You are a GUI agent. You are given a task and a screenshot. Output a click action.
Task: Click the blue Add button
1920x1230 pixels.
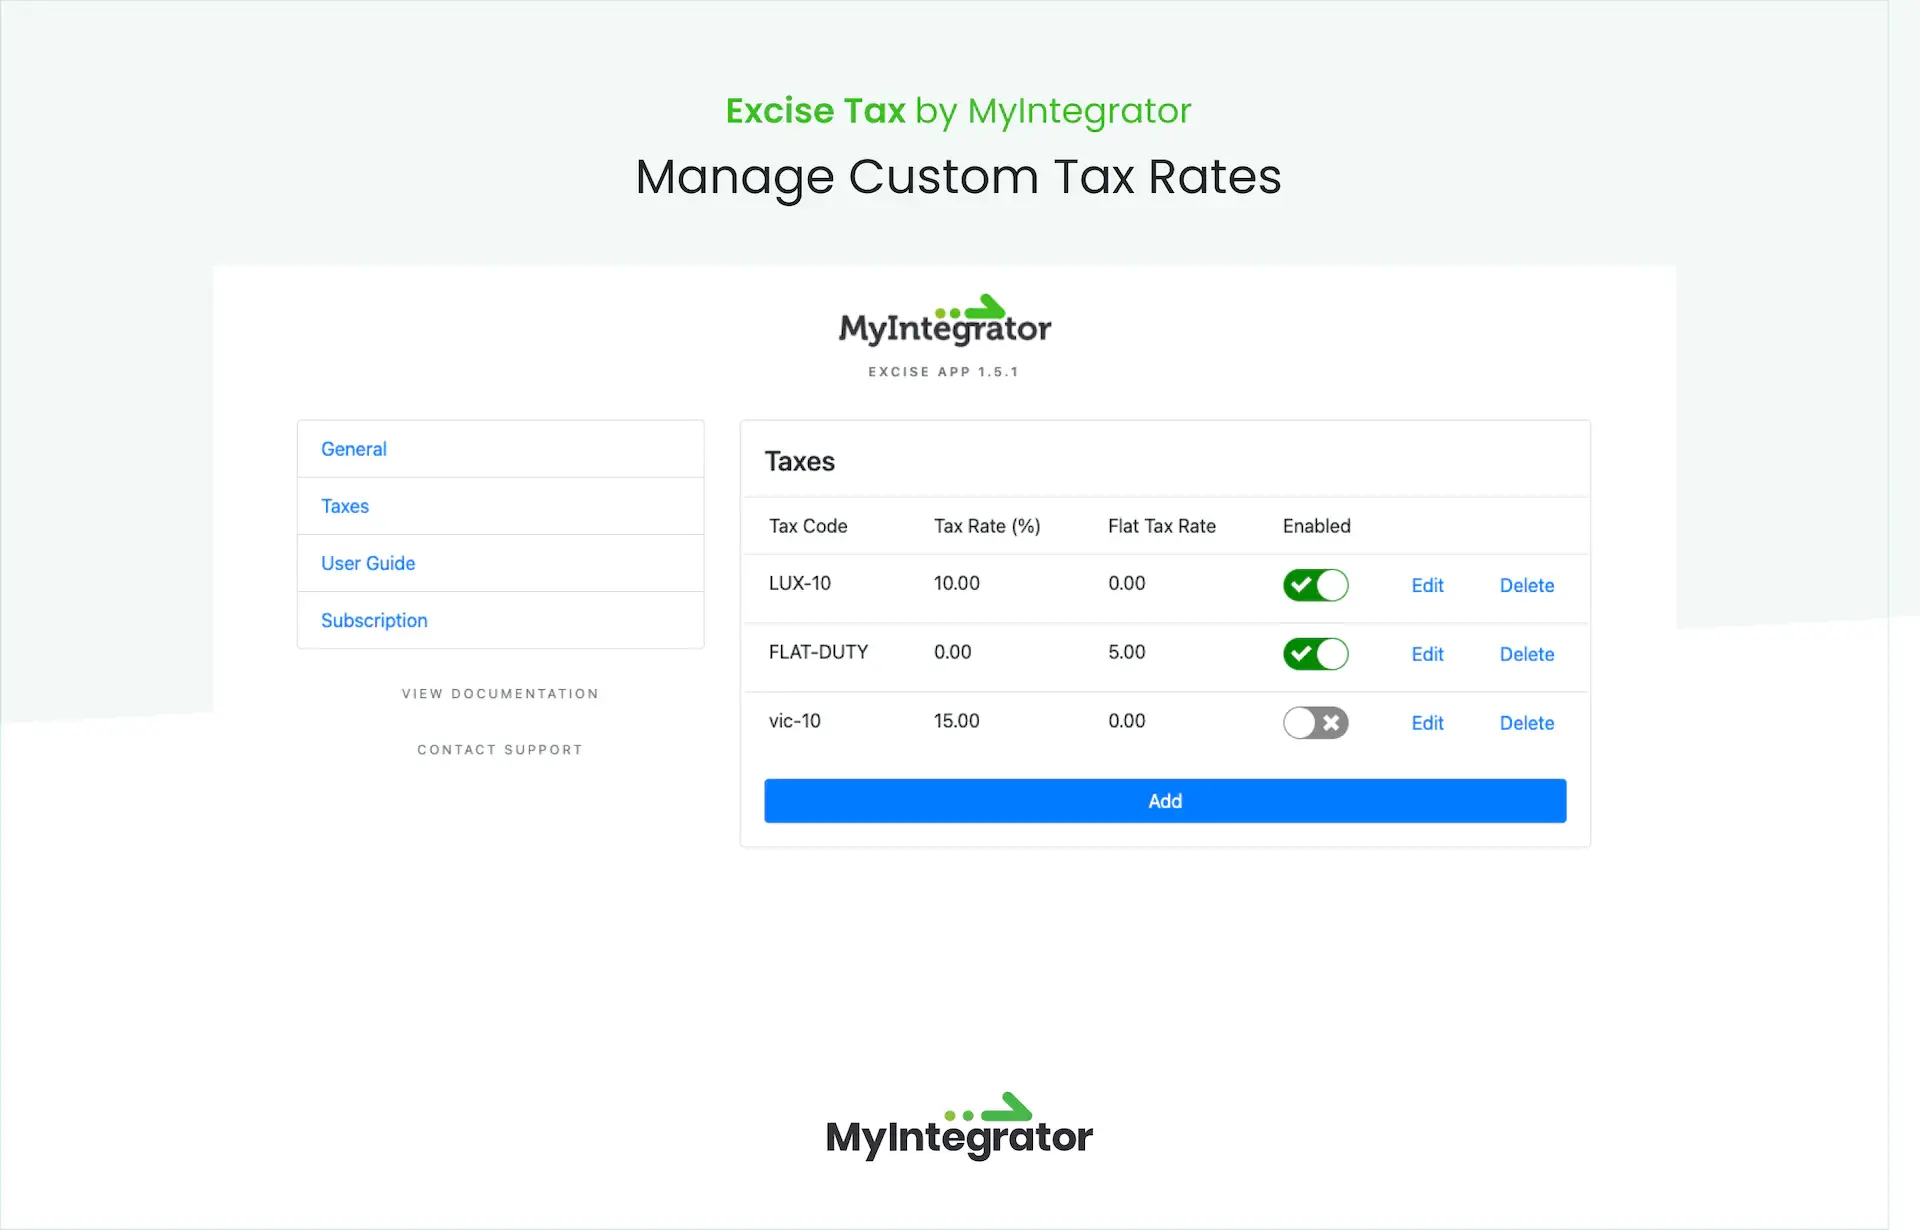tap(1165, 801)
